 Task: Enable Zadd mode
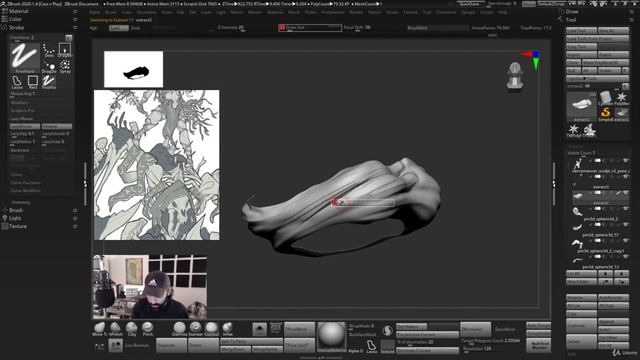pos(119,28)
